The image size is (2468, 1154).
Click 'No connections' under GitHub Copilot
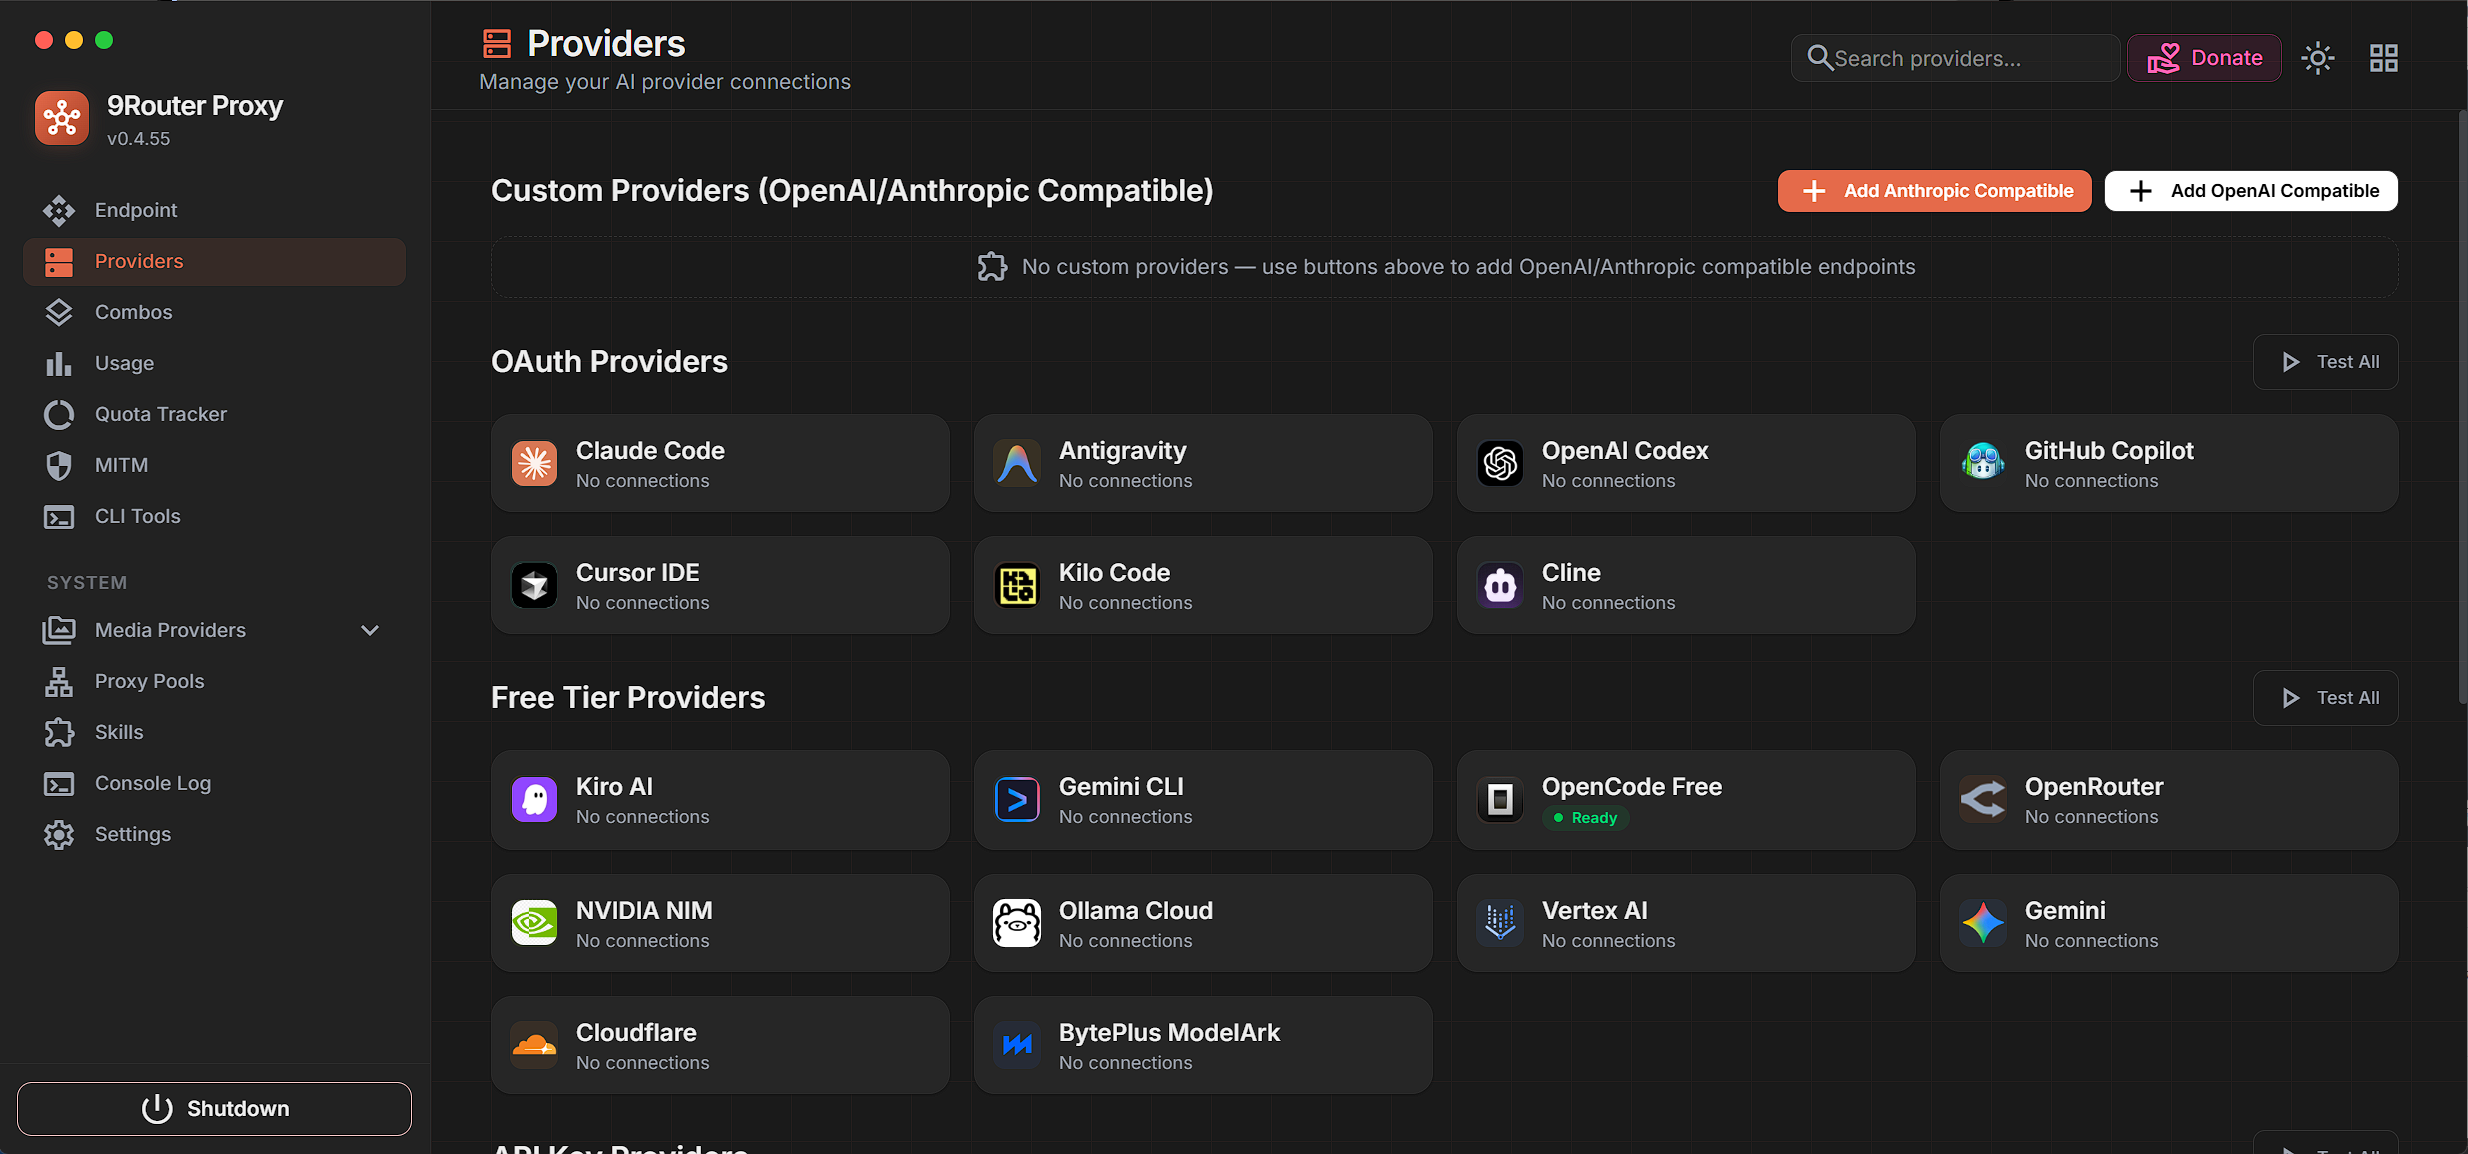pyautogui.click(x=2092, y=481)
